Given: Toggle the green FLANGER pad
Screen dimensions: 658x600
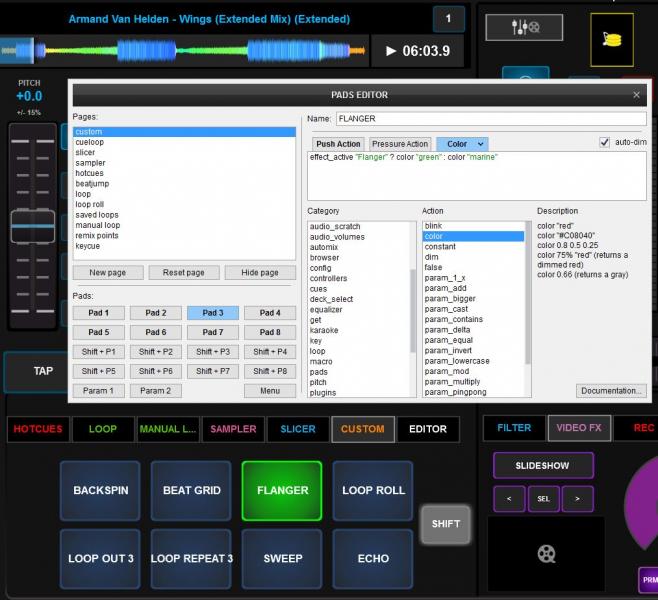Looking at the screenshot, I should [x=282, y=490].
